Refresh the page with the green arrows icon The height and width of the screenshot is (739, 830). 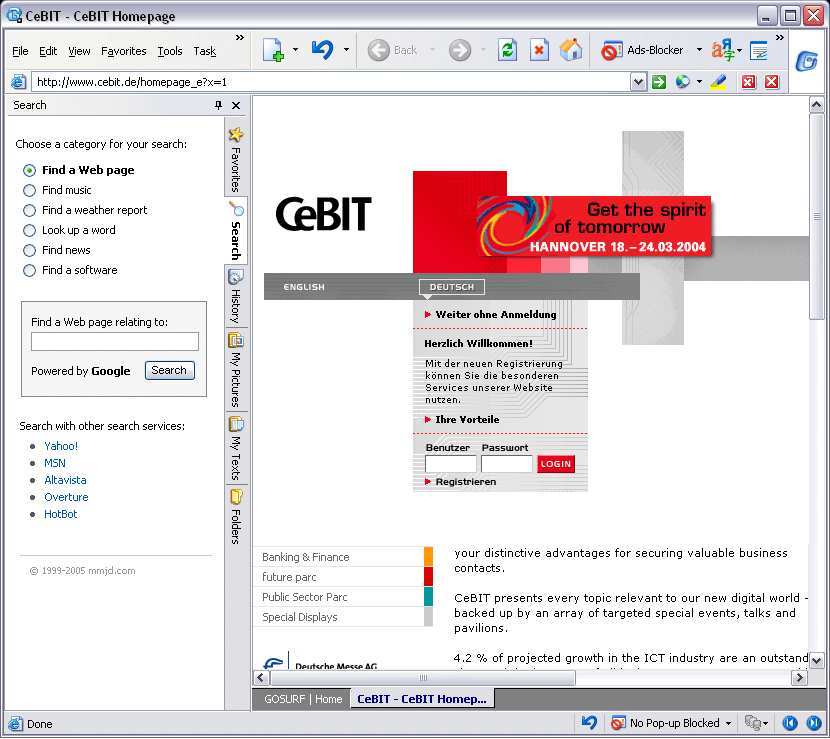click(507, 50)
